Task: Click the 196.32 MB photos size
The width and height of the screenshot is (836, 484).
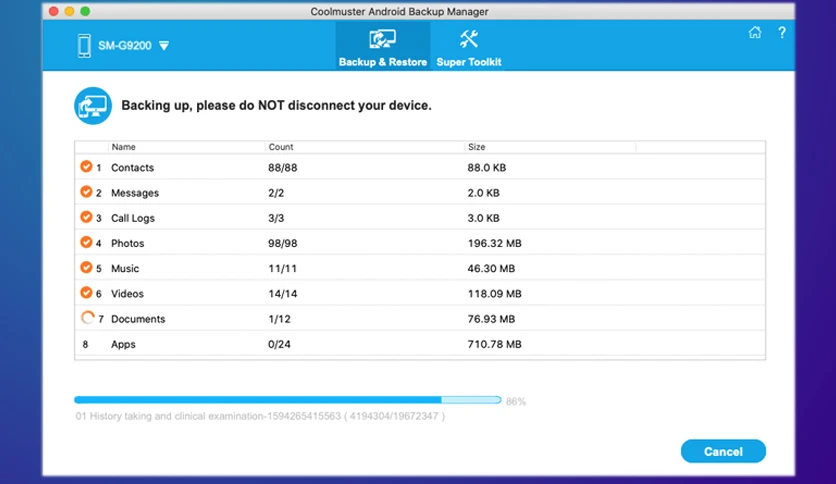Action: [494, 243]
